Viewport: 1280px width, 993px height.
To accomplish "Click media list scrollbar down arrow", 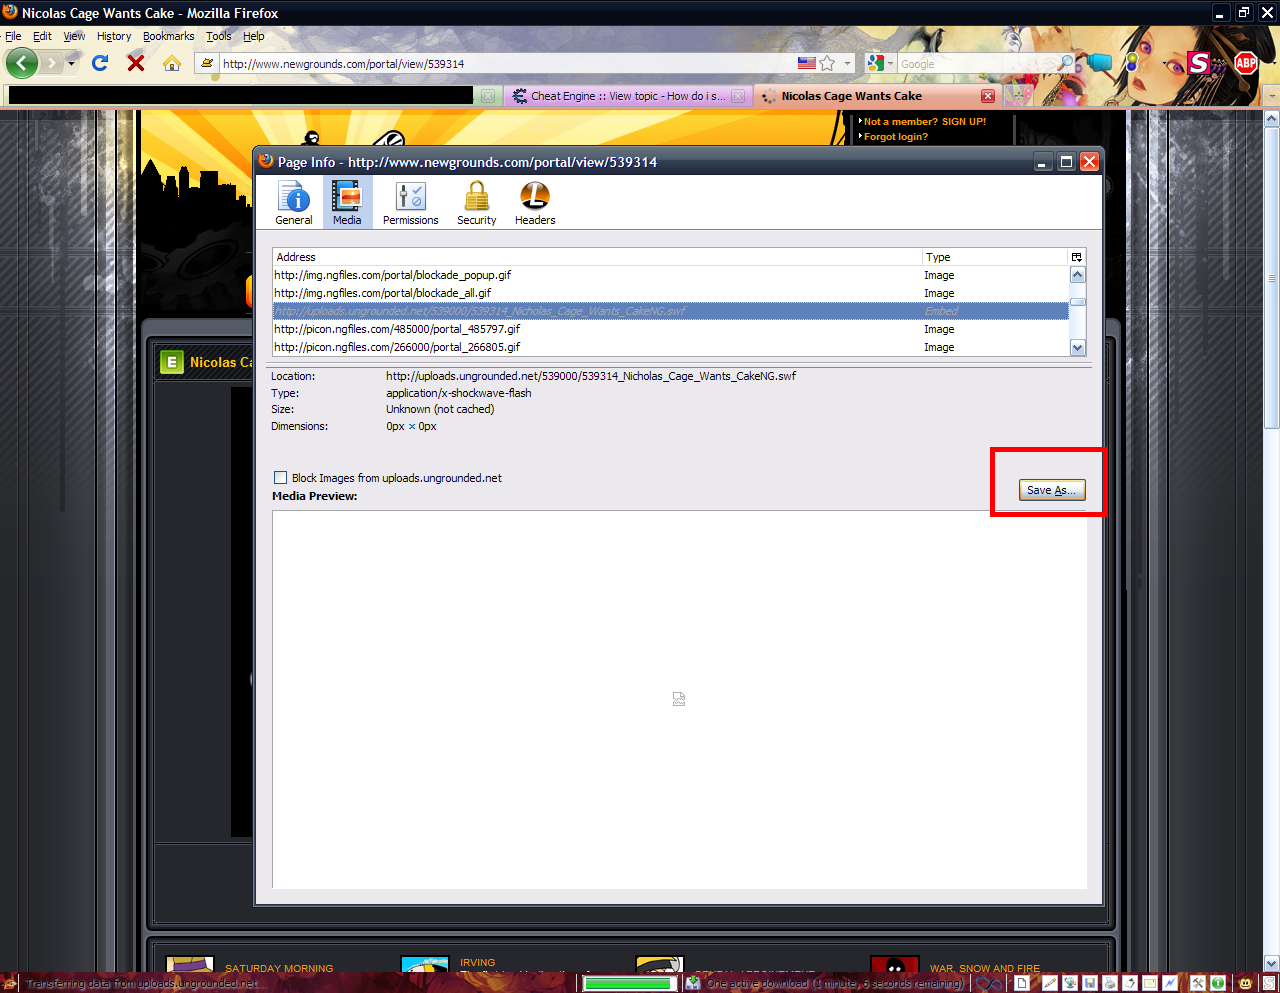I will [x=1077, y=348].
